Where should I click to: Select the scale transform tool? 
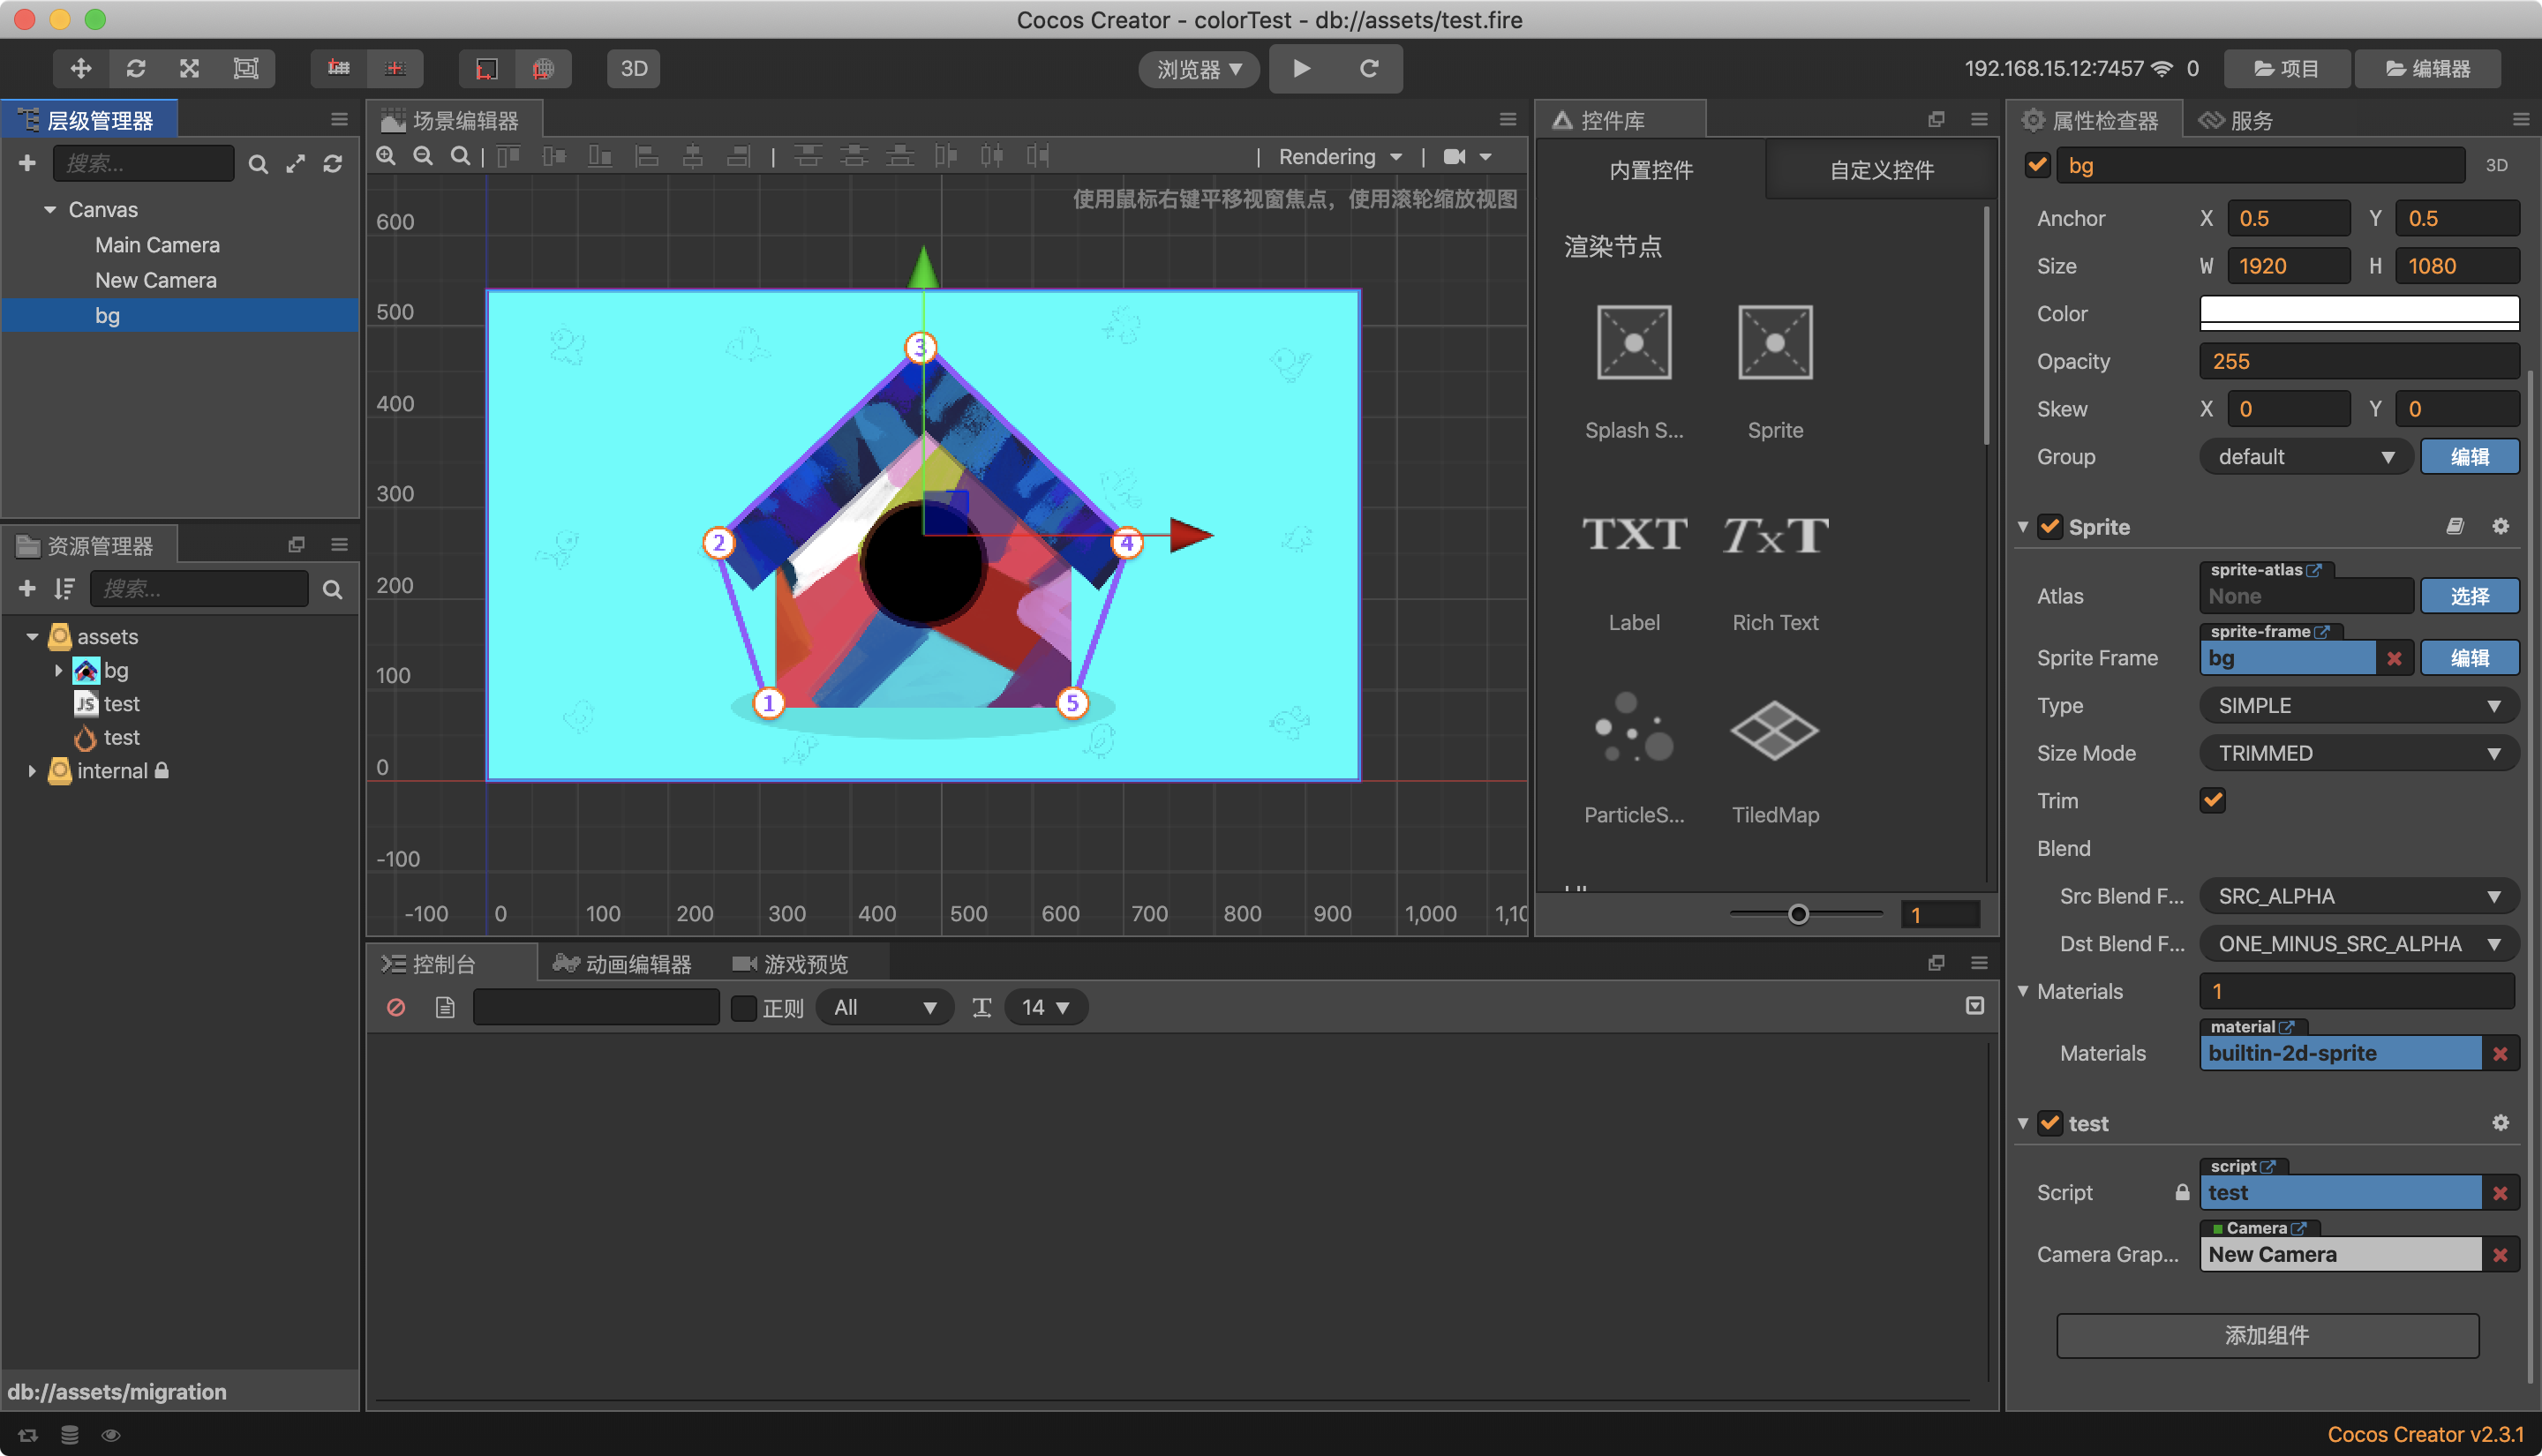[190, 68]
